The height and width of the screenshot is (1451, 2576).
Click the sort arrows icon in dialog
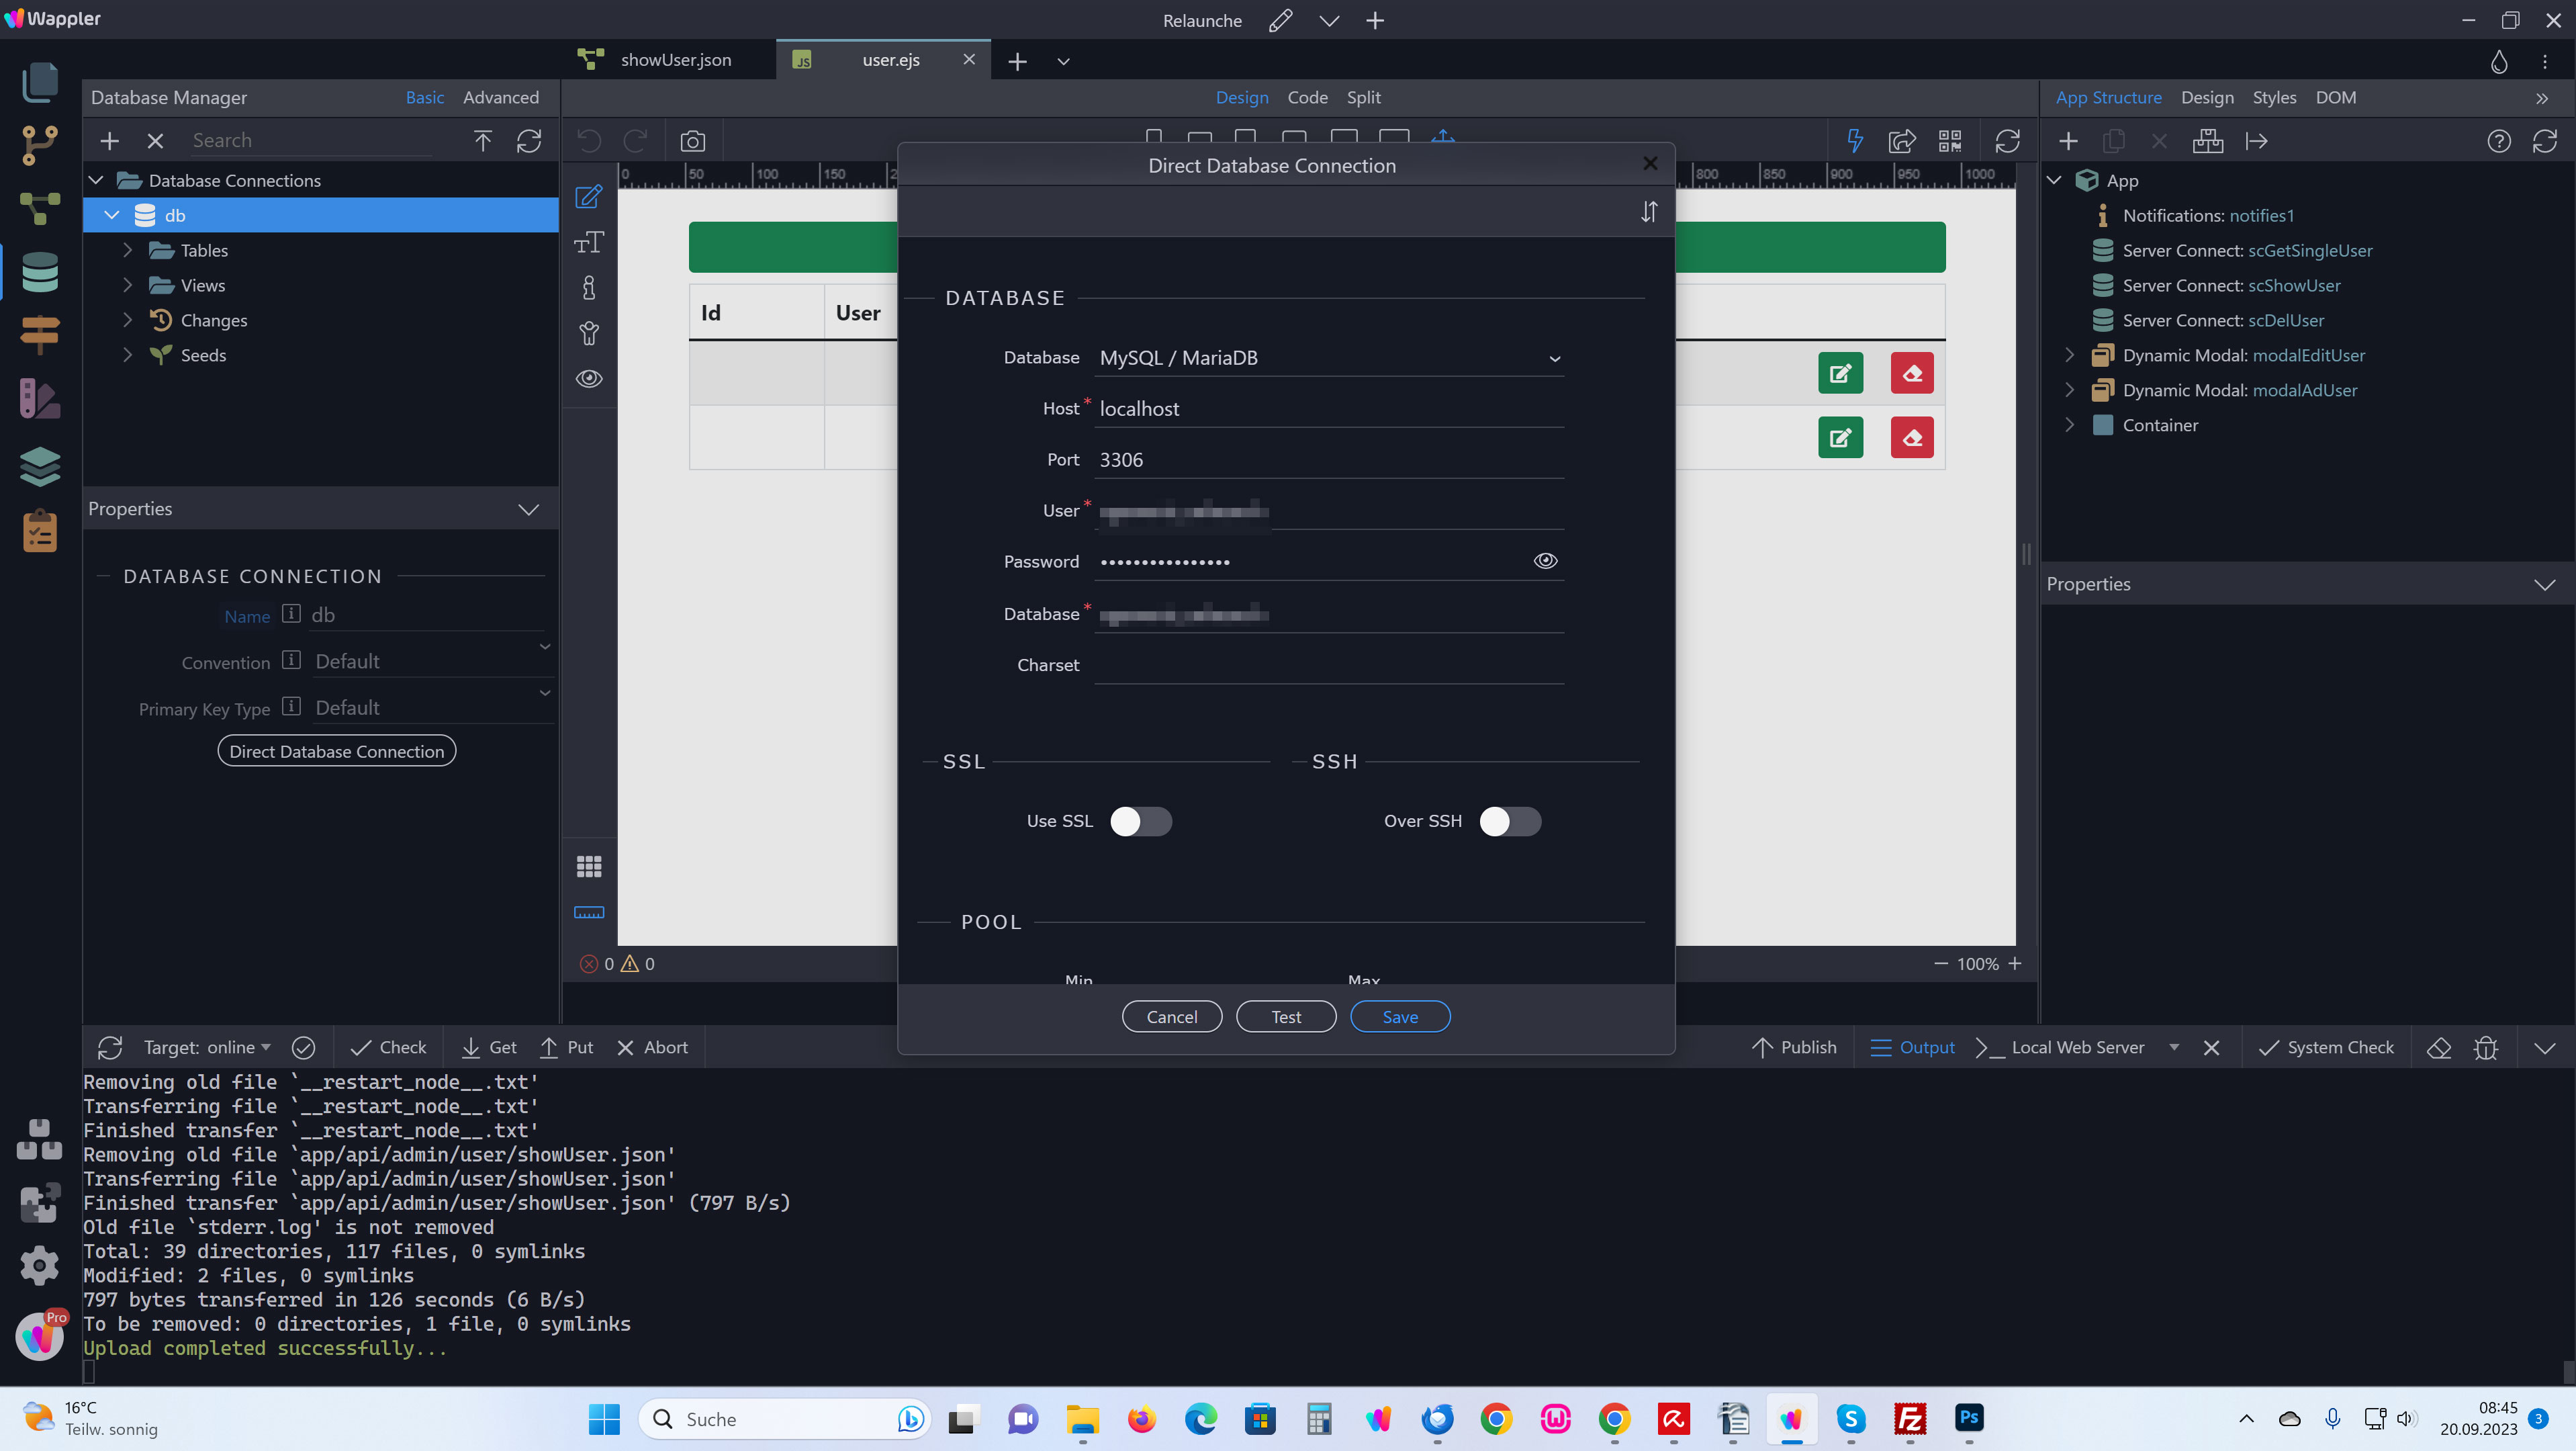pos(1648,212)
